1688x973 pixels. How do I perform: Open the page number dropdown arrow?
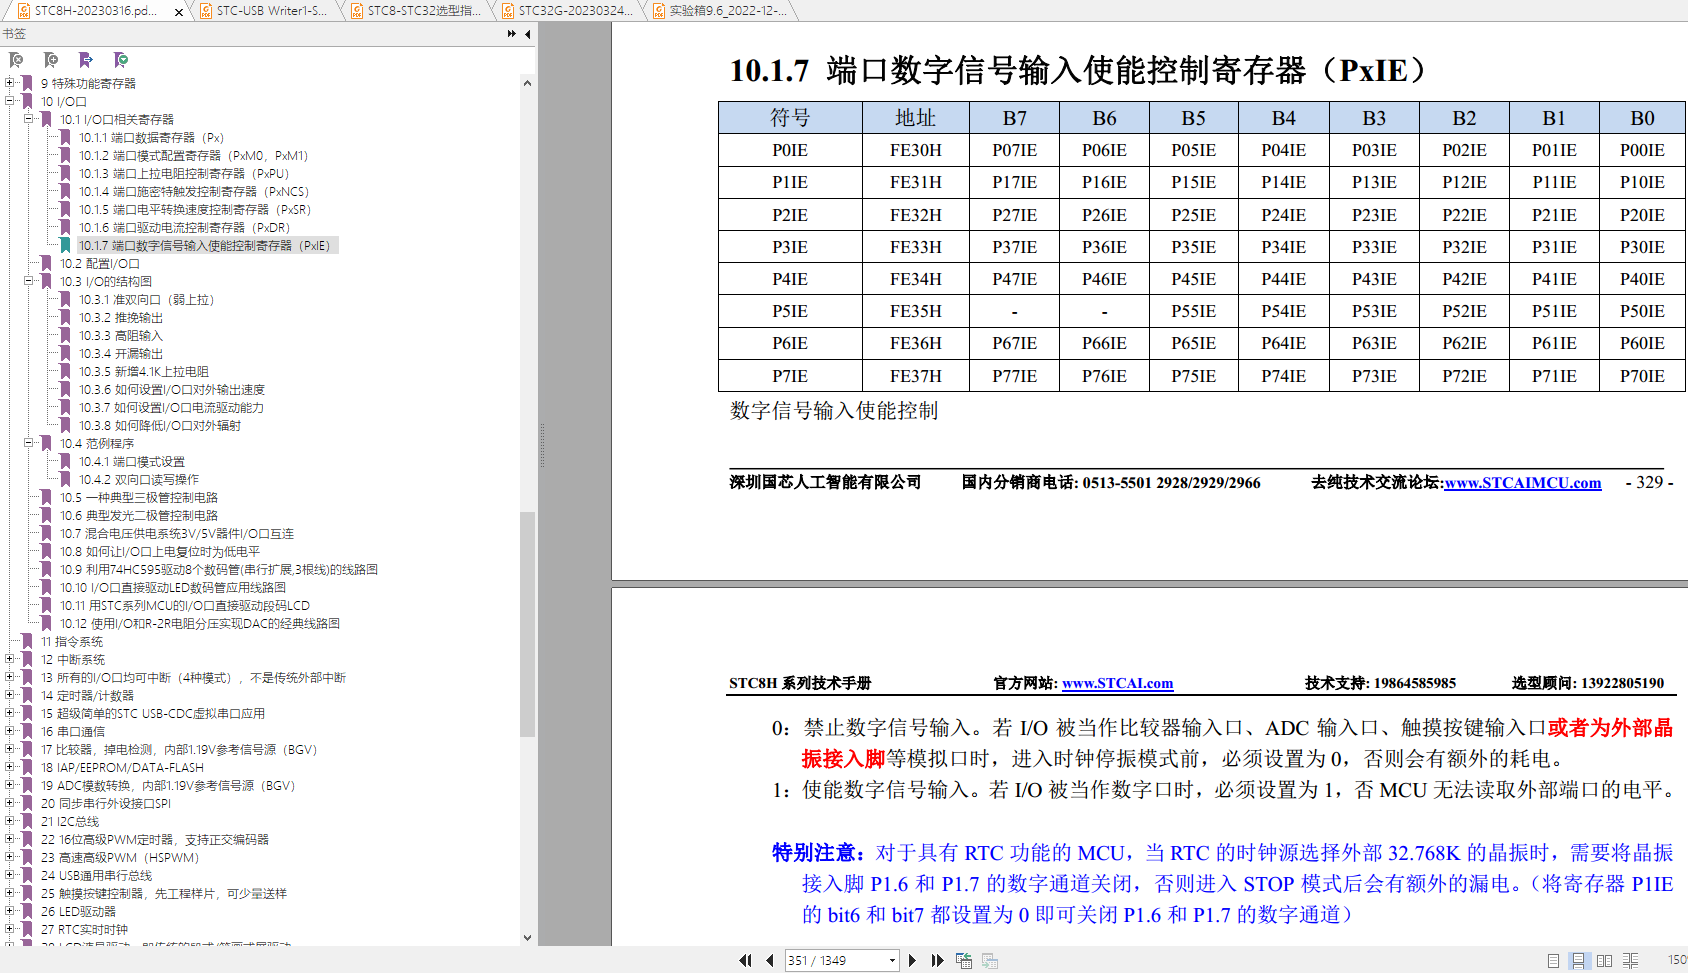click(x=892, y=961)
